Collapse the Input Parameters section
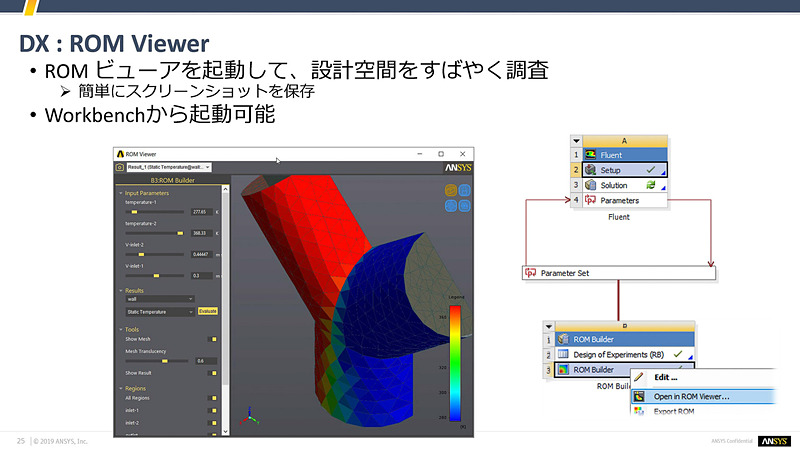The height and width of the screenshot is (450, 800). (x=121, y=193)
